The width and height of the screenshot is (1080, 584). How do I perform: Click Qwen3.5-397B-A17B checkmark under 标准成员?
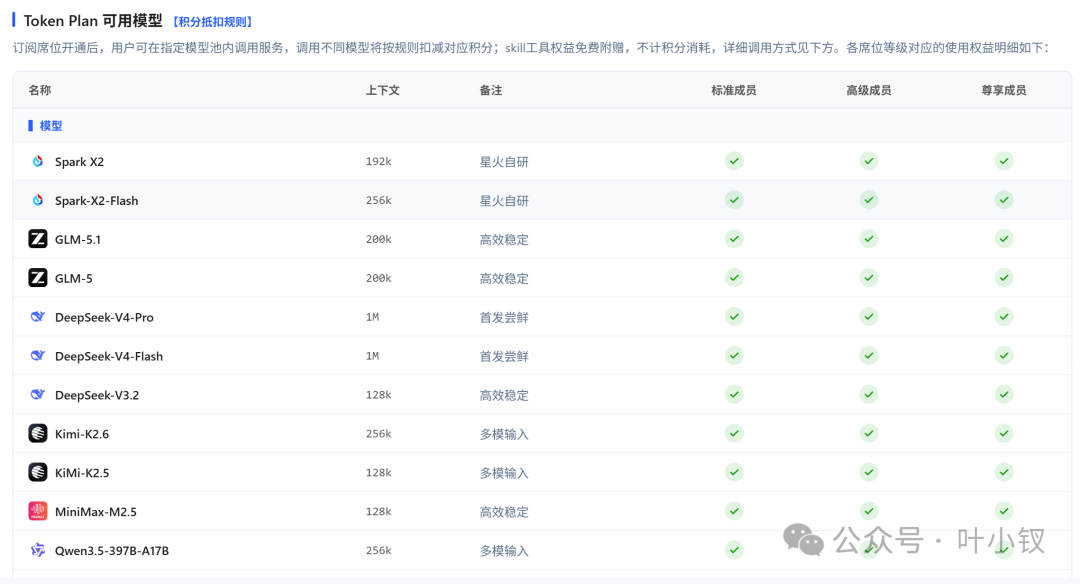(734, 550)
